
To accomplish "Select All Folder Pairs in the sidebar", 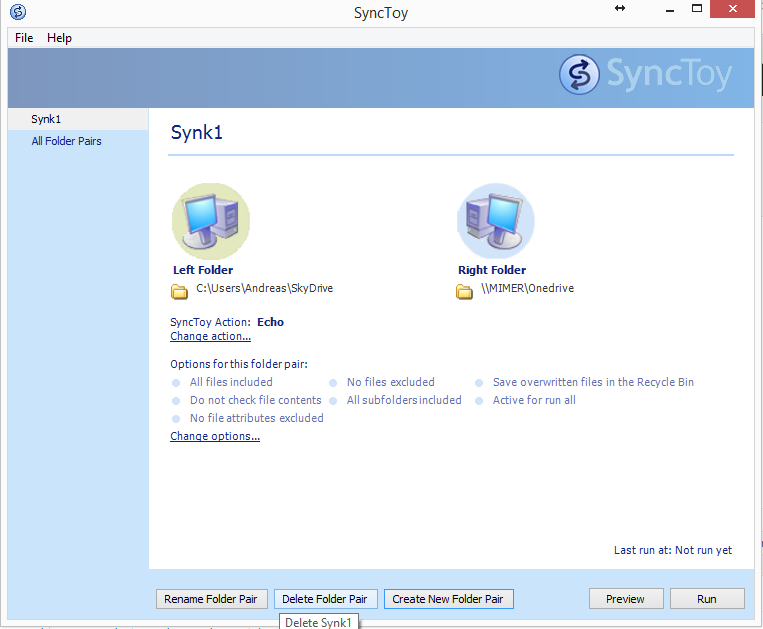I will point(66,141).
